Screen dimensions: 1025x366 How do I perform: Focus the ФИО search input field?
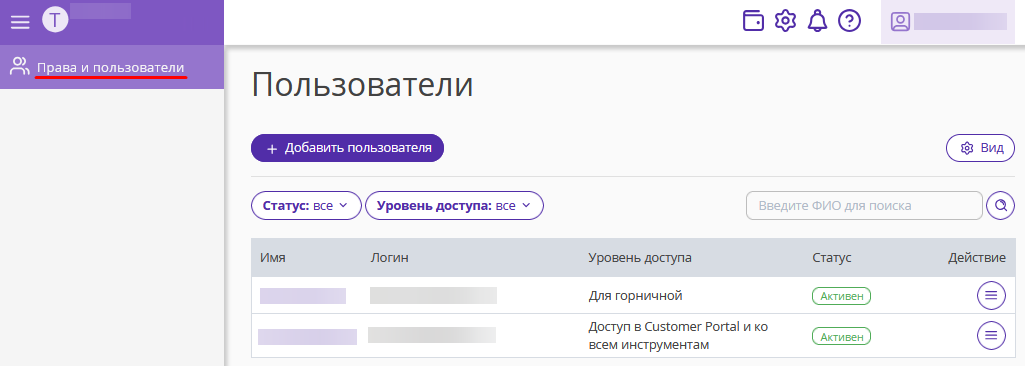point(864,206)
